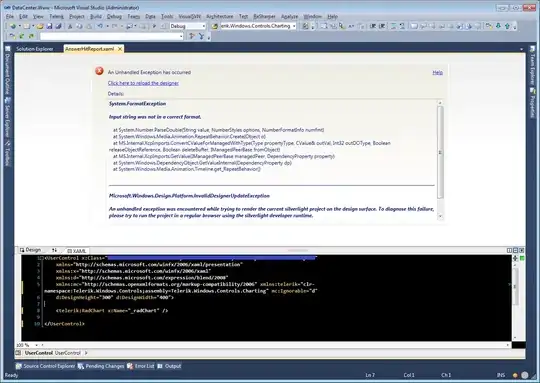
Task: Expand the zoom percent dropdown
Action: (37, 345)
